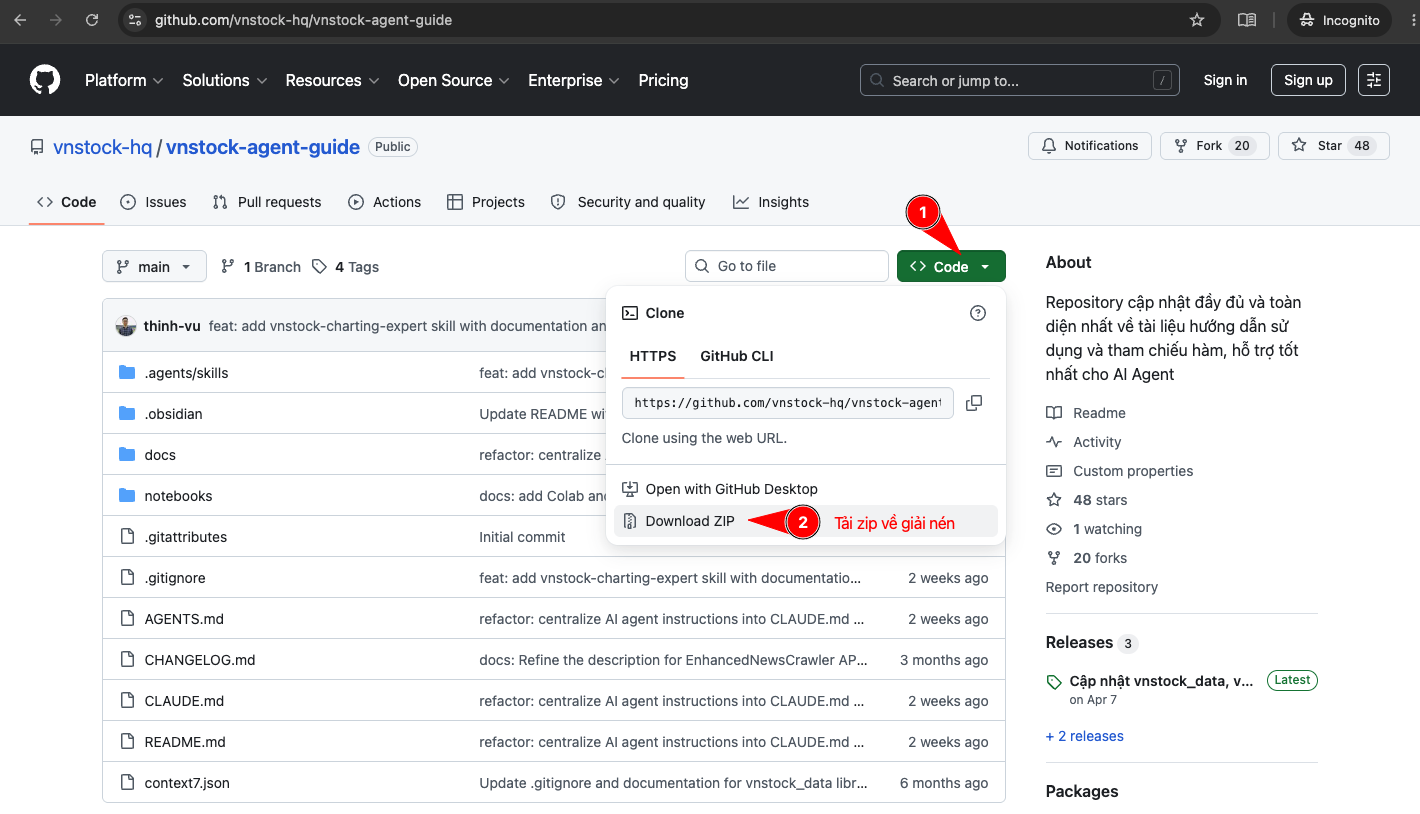Select the Code repository tab

tap(67, 202)
